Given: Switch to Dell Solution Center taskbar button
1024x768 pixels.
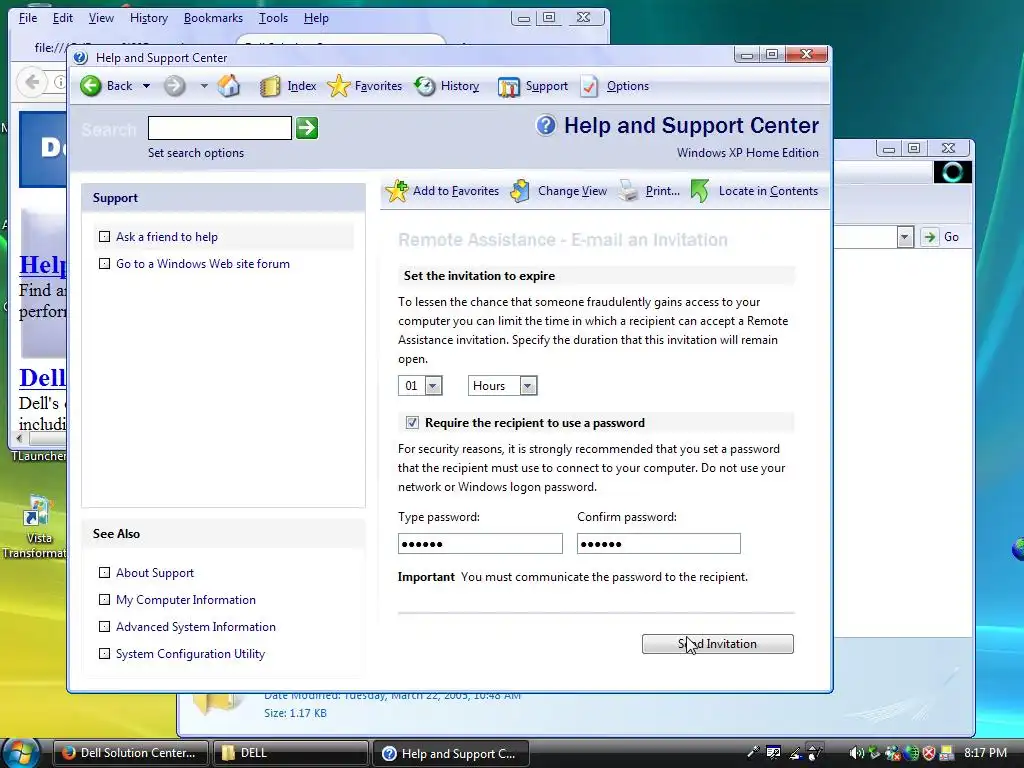Looking at the screenshot, I should (130, 753).
